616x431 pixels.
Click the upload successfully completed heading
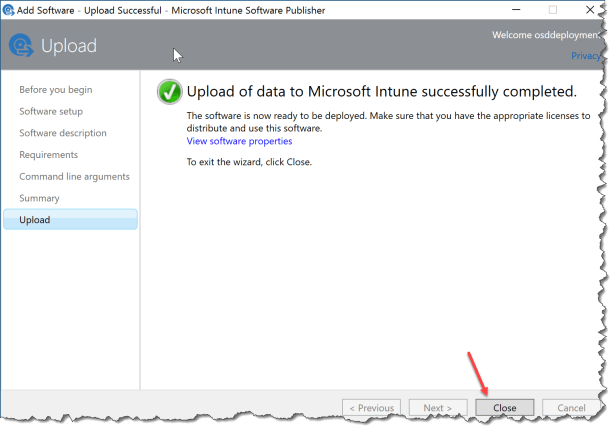click(382, 92)
